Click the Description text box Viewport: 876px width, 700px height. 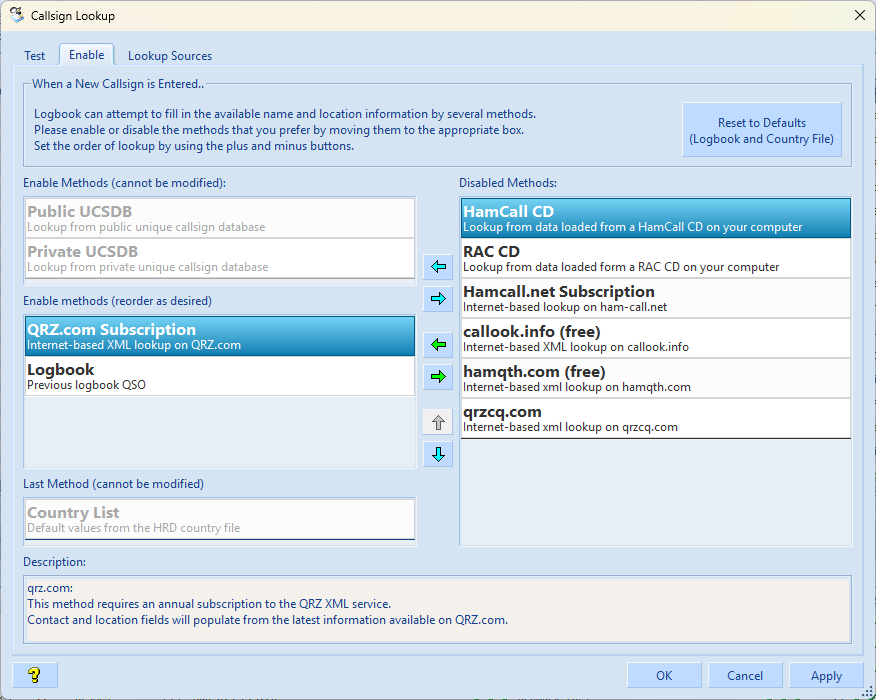[x=438, y=609]
